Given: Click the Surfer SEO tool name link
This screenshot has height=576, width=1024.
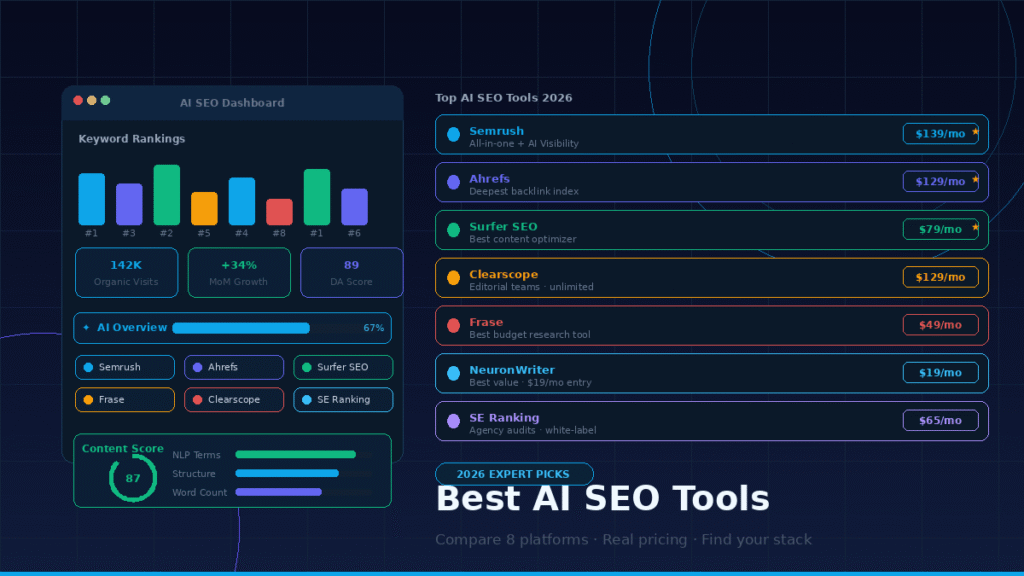Looking at the screenshot, I should pos(503,227).
